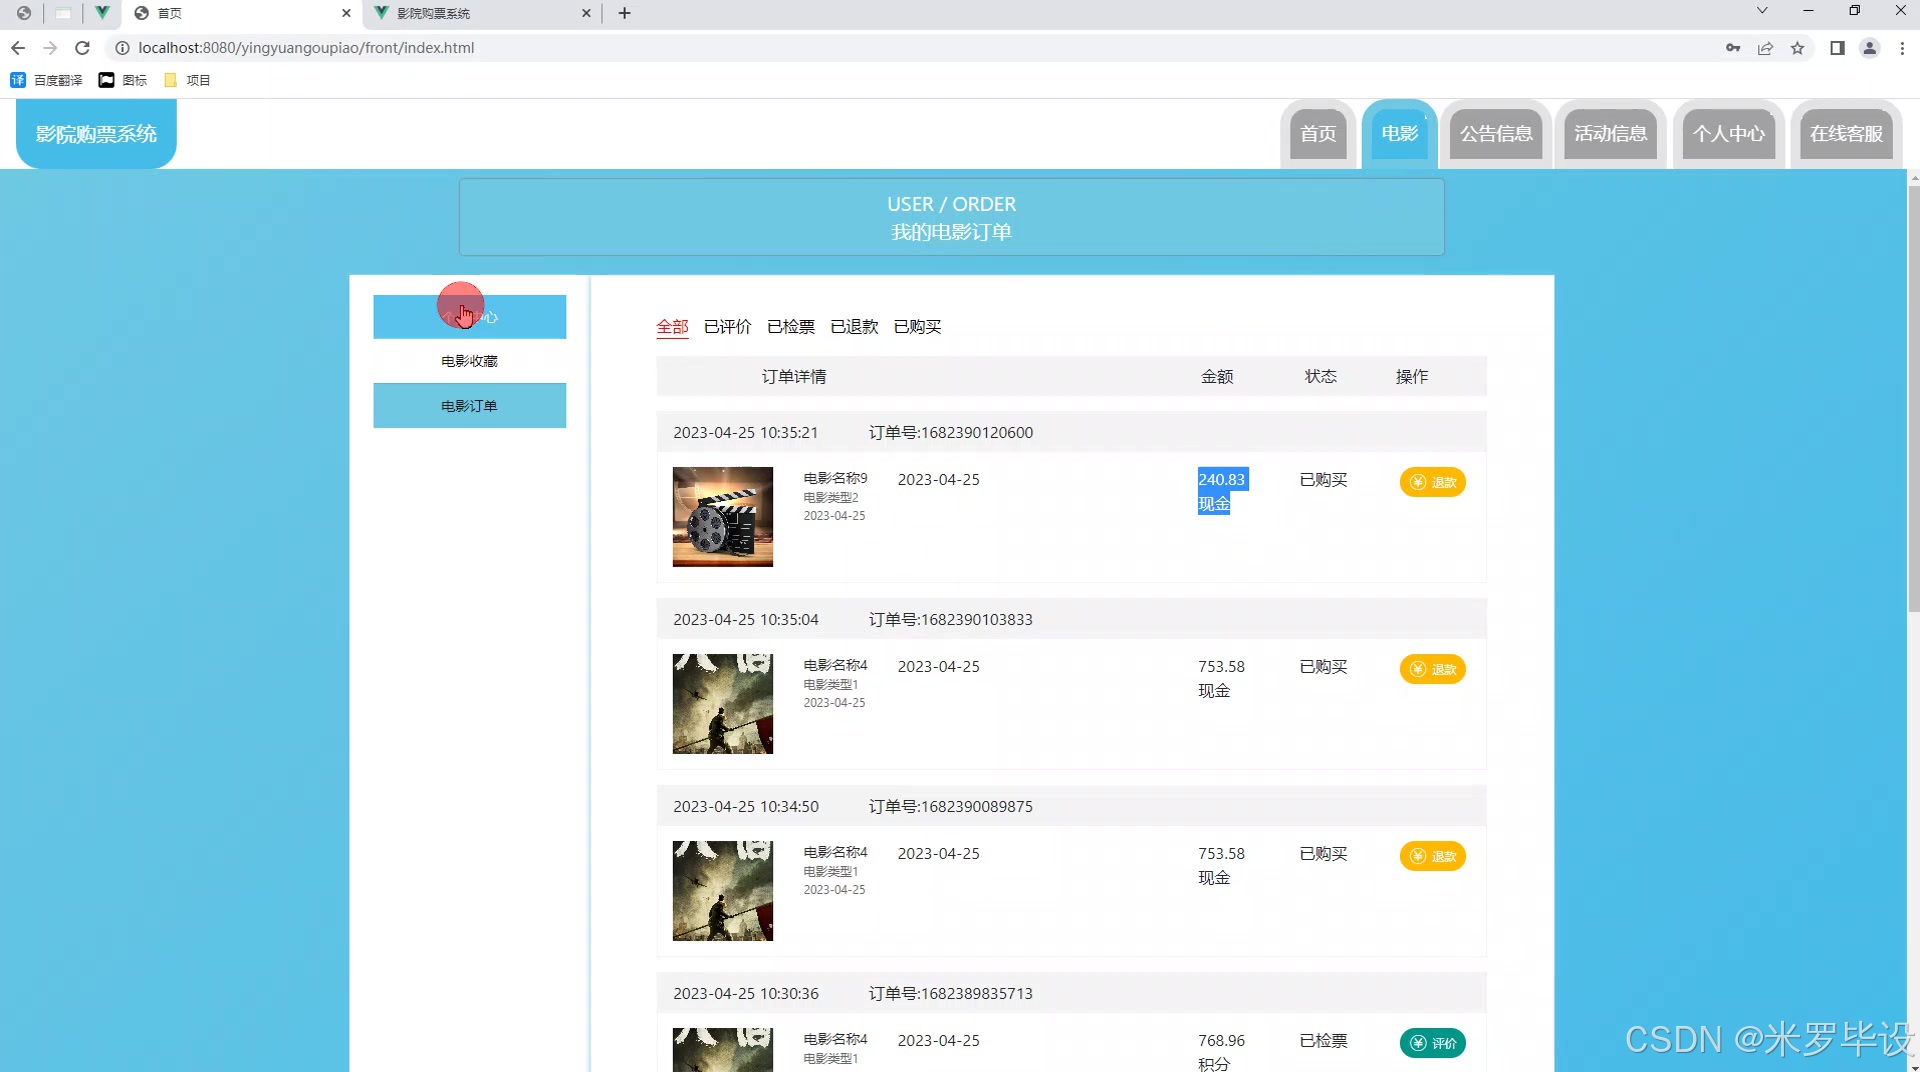Refund order 1682390120600 with 退款 button
Image resolution: width=1920 pixels, height=1072 pixels.
tap(1432, 482)
